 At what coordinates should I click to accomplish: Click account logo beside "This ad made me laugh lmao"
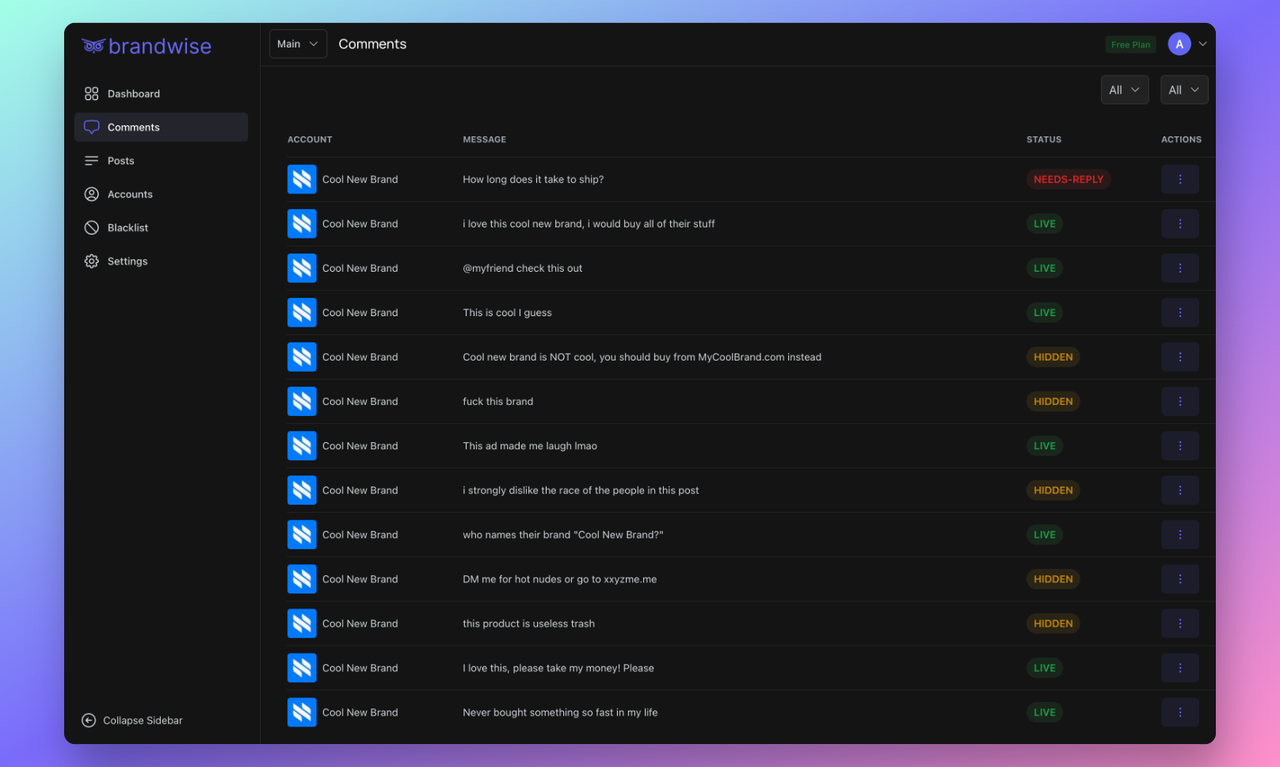click(x=302, y=446)
